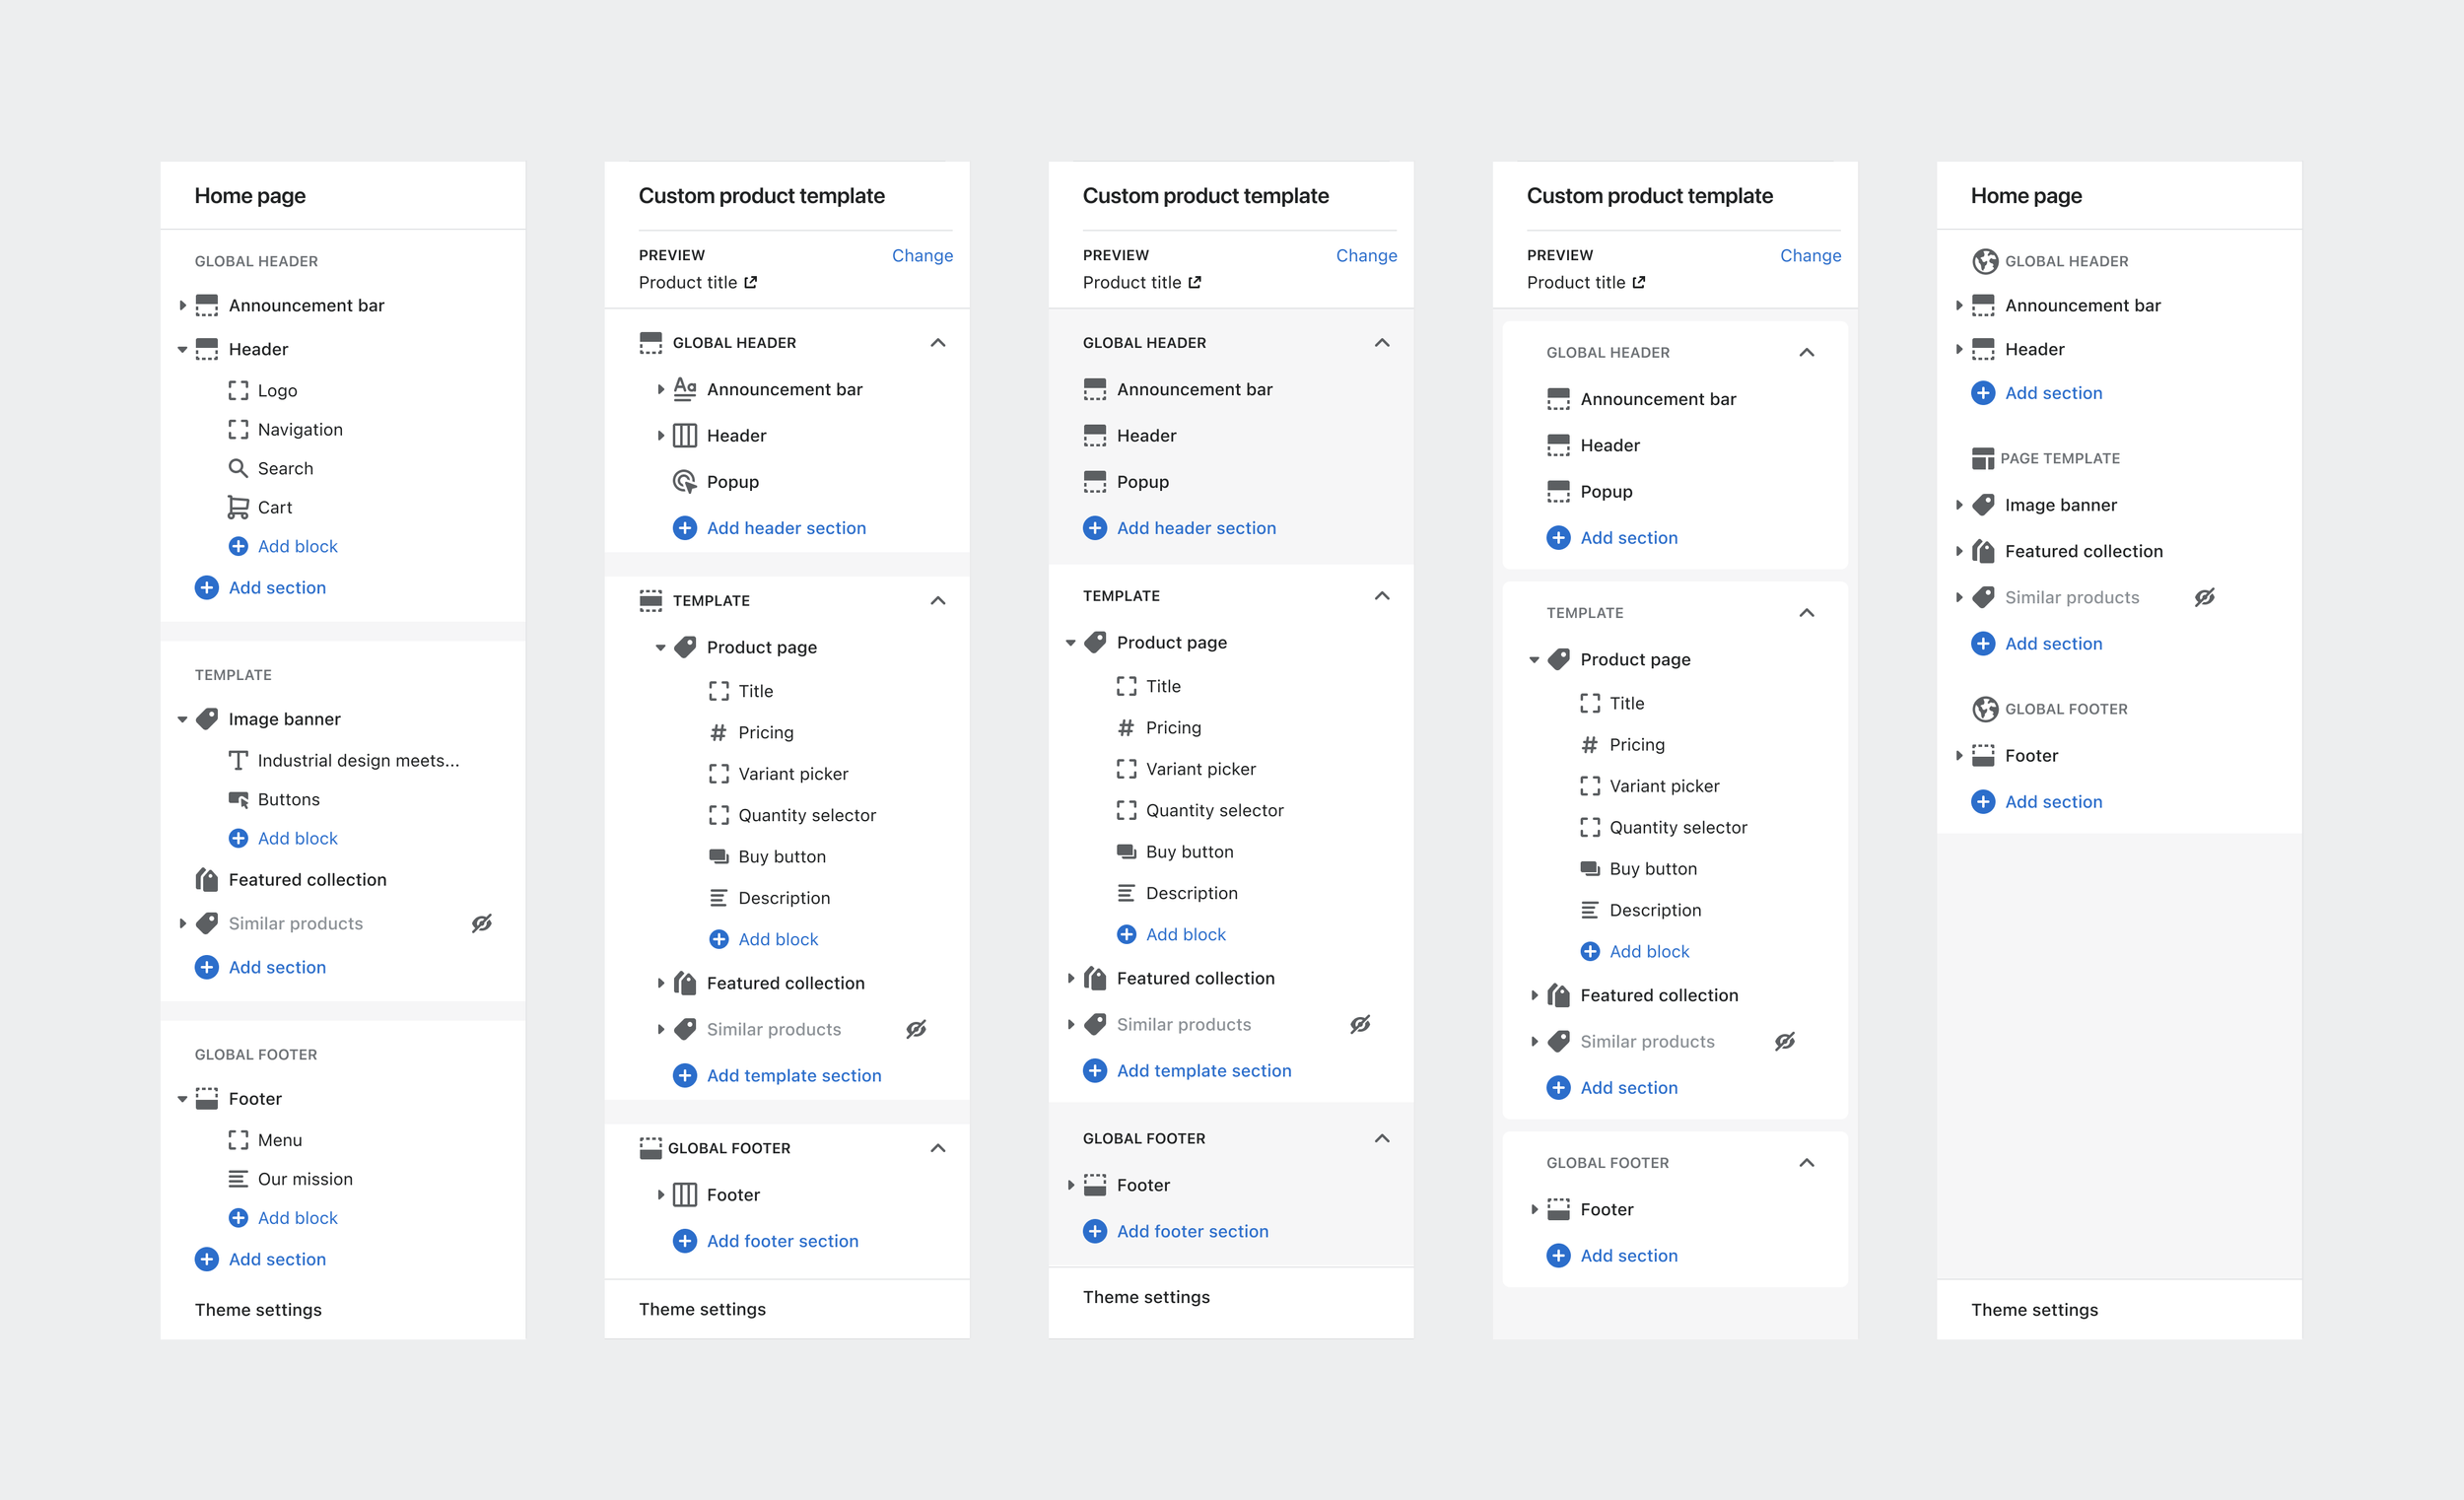
Task: Click the Product page tag icon in second panel
Action: [685, 647]
